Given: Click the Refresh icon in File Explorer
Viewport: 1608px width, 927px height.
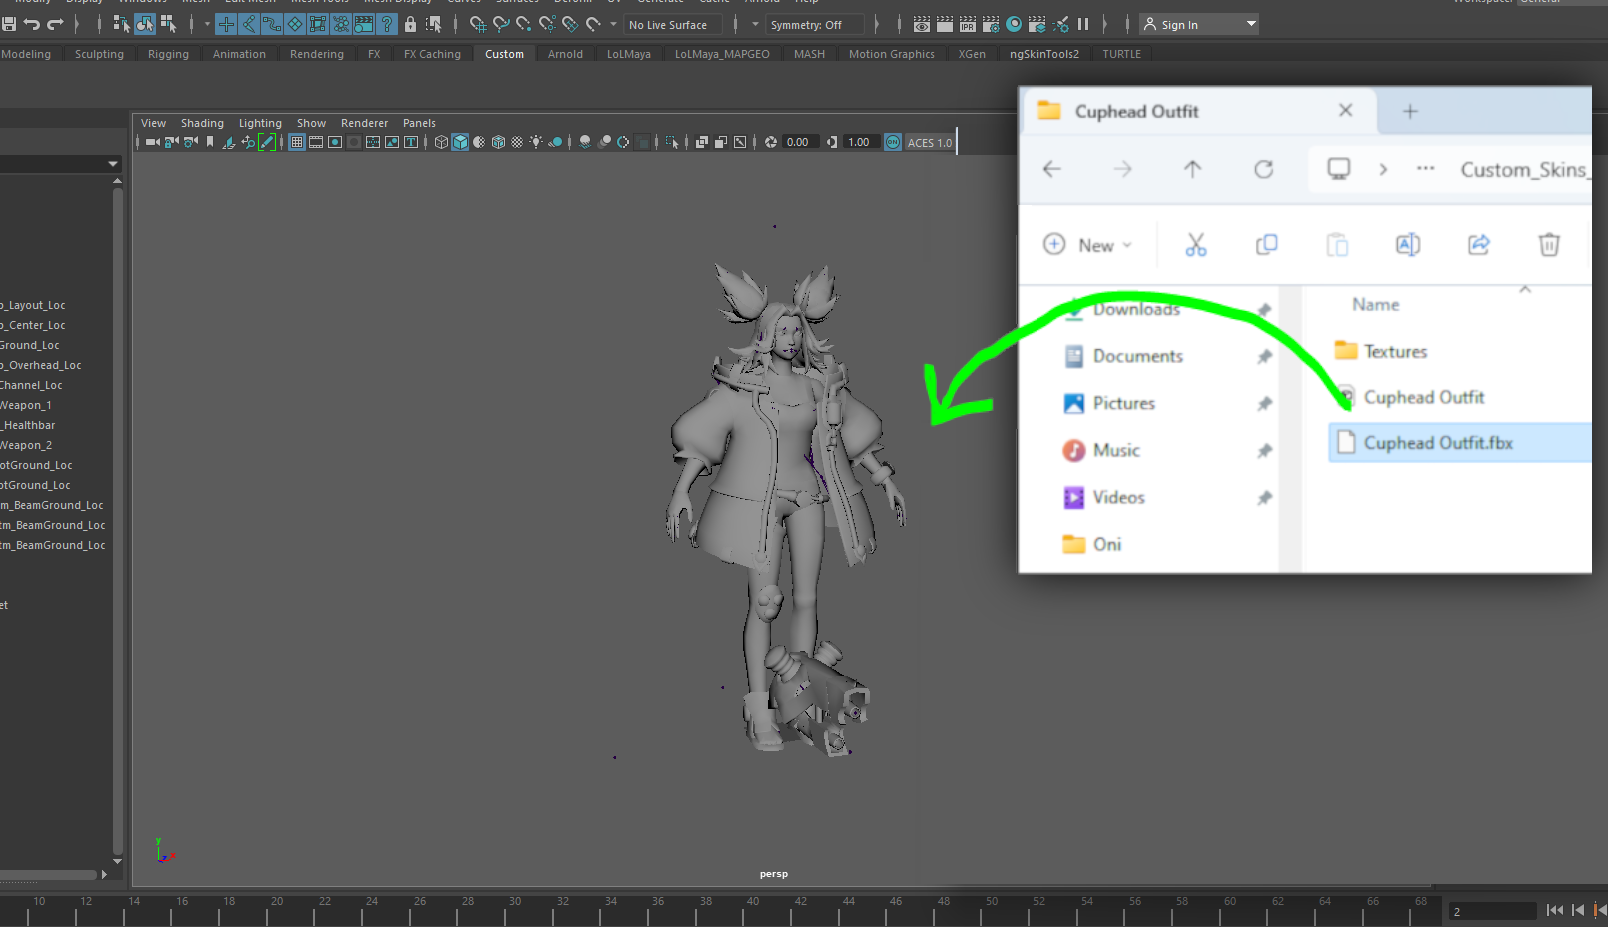Looking at the screenshot, I should coord(1264,169).
